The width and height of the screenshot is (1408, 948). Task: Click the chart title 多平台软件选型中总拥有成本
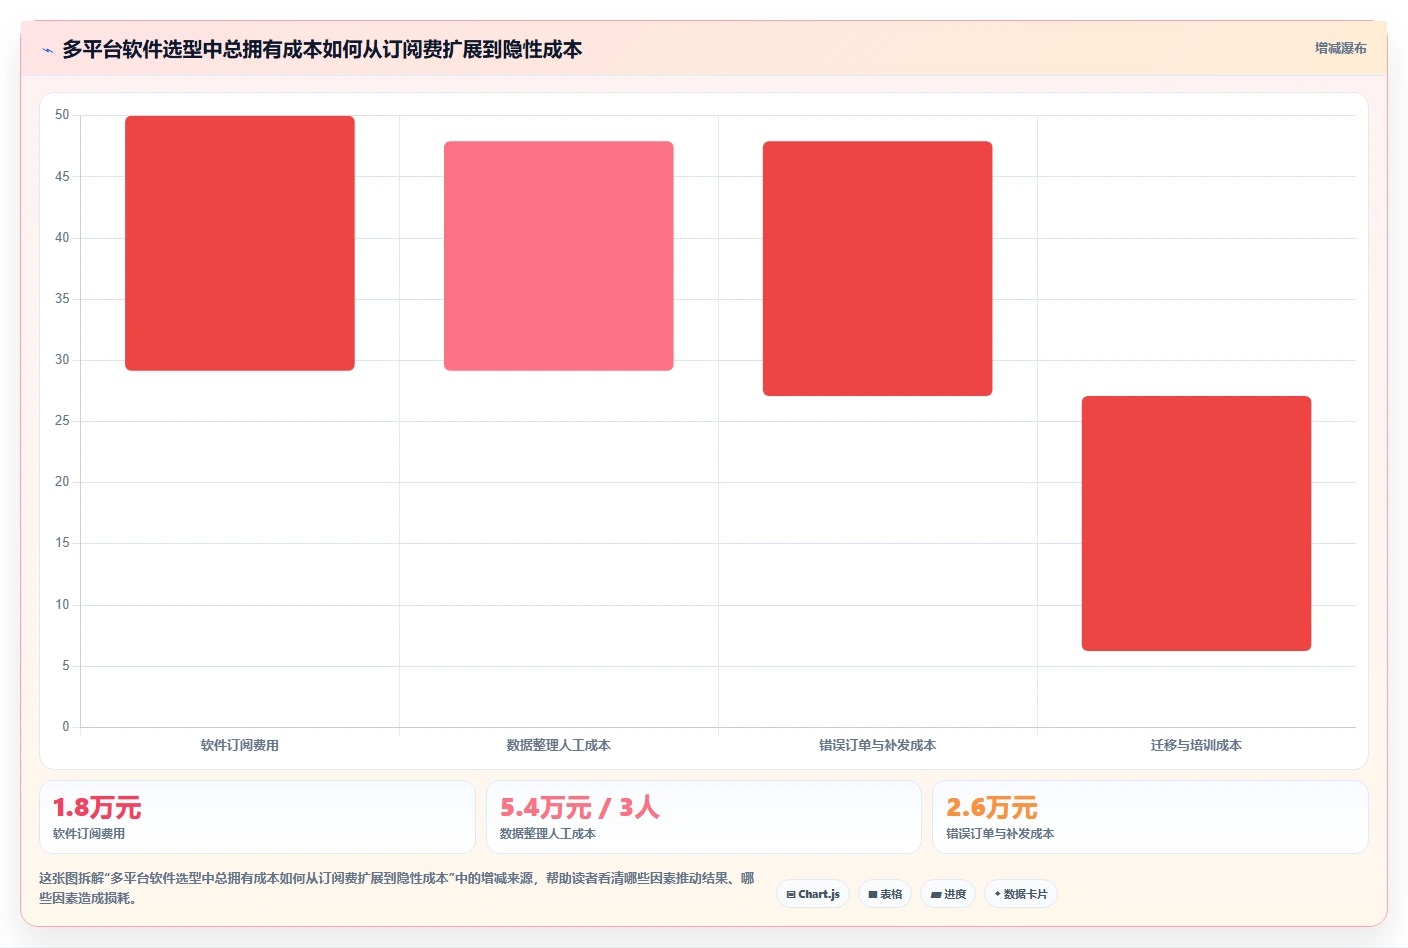click(x=322, y=49)
